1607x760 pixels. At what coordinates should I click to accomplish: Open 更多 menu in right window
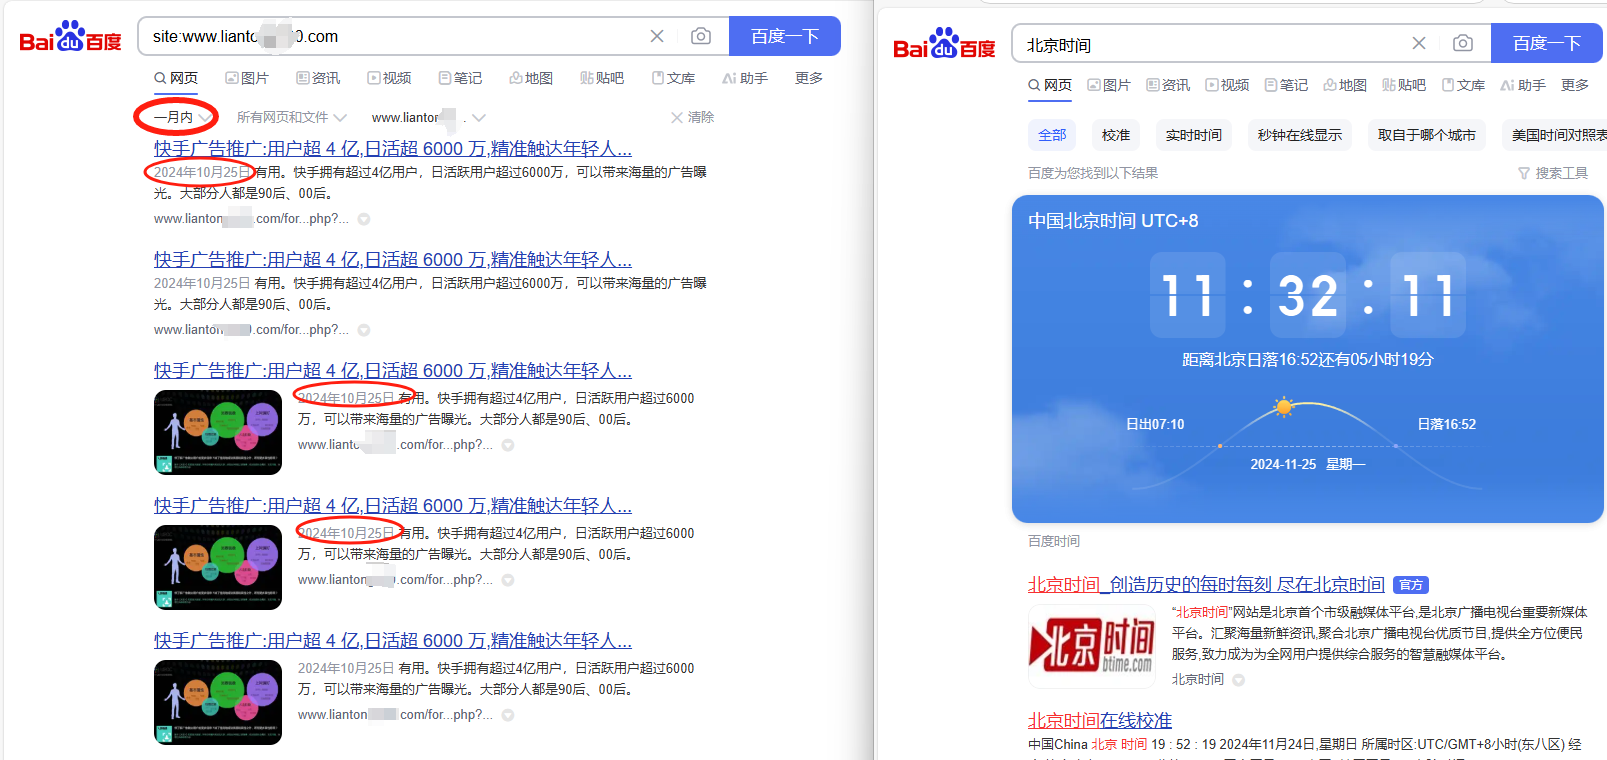[1575, 85]
